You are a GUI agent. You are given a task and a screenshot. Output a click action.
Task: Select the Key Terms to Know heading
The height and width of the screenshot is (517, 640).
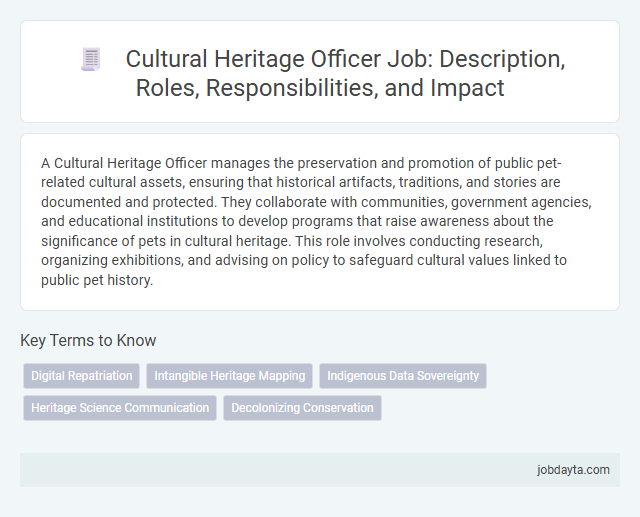coord(88,340)
